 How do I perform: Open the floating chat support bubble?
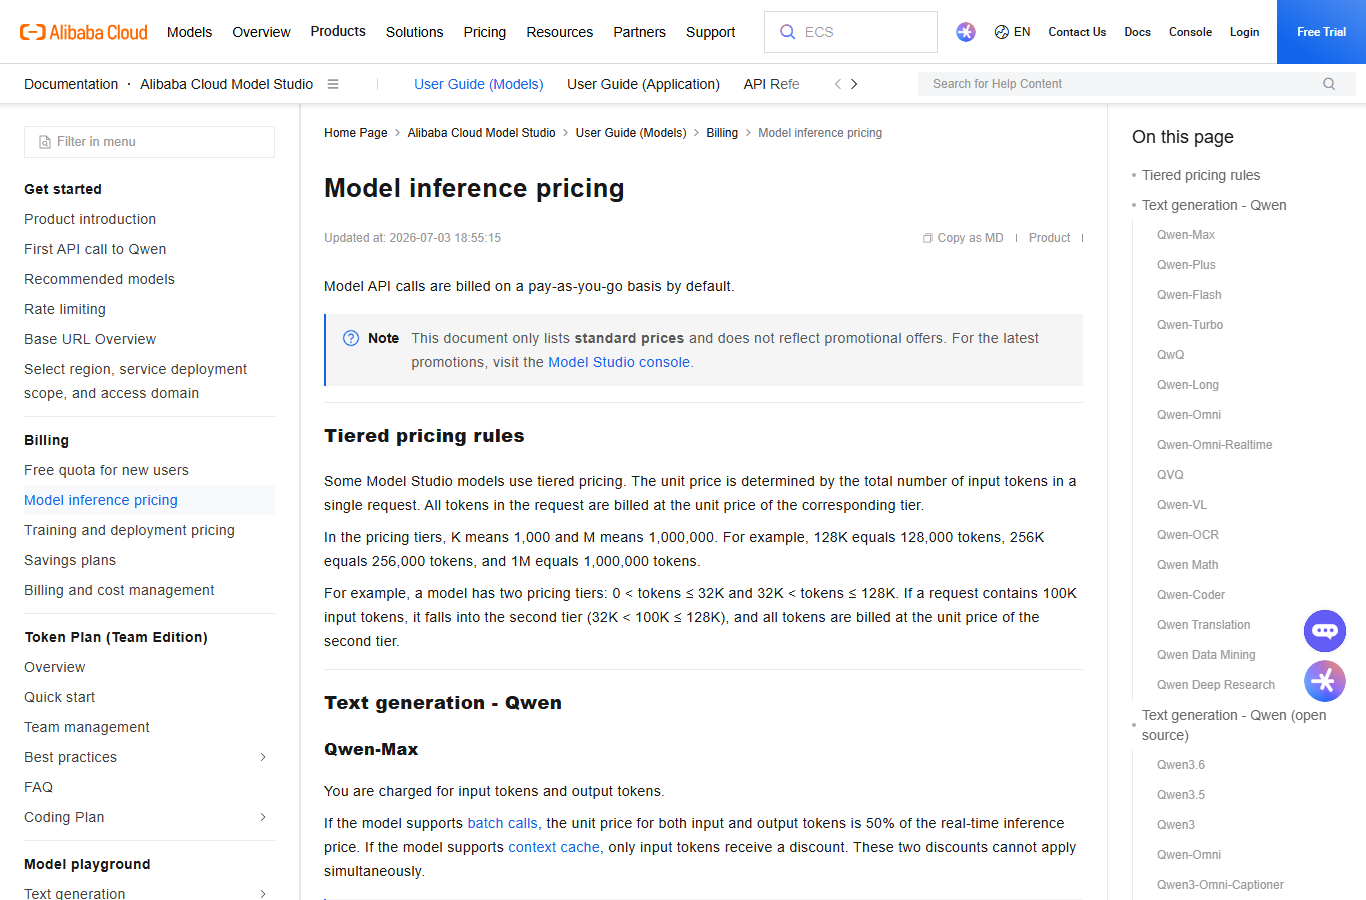coord(1325,631)
